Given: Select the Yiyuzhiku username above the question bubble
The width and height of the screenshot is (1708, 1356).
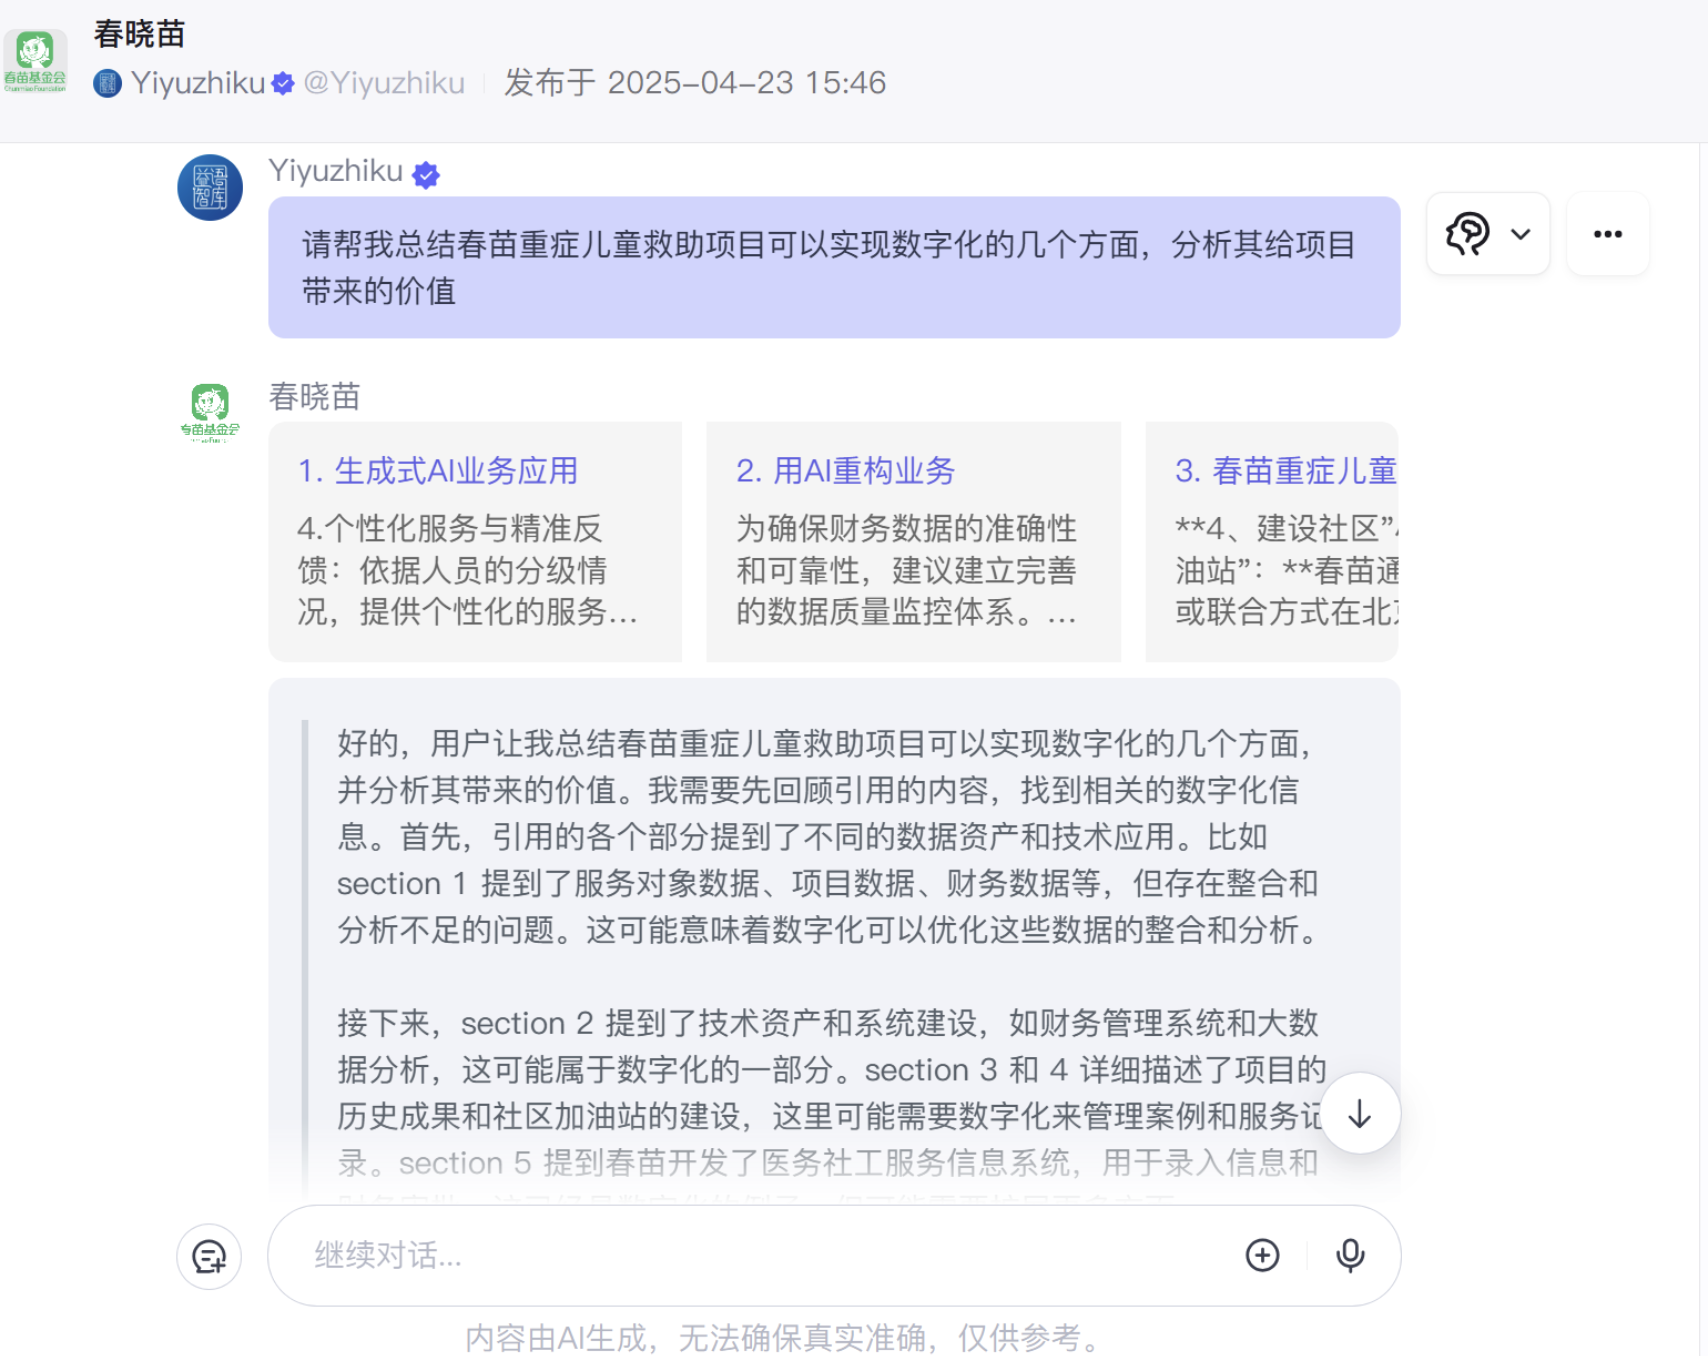Looking at the screenshot, I should tap(336, 171).
